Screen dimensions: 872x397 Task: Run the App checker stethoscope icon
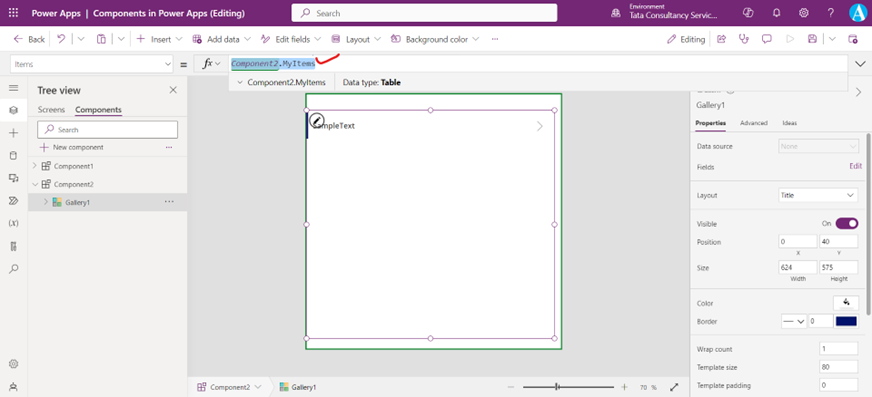744,39
